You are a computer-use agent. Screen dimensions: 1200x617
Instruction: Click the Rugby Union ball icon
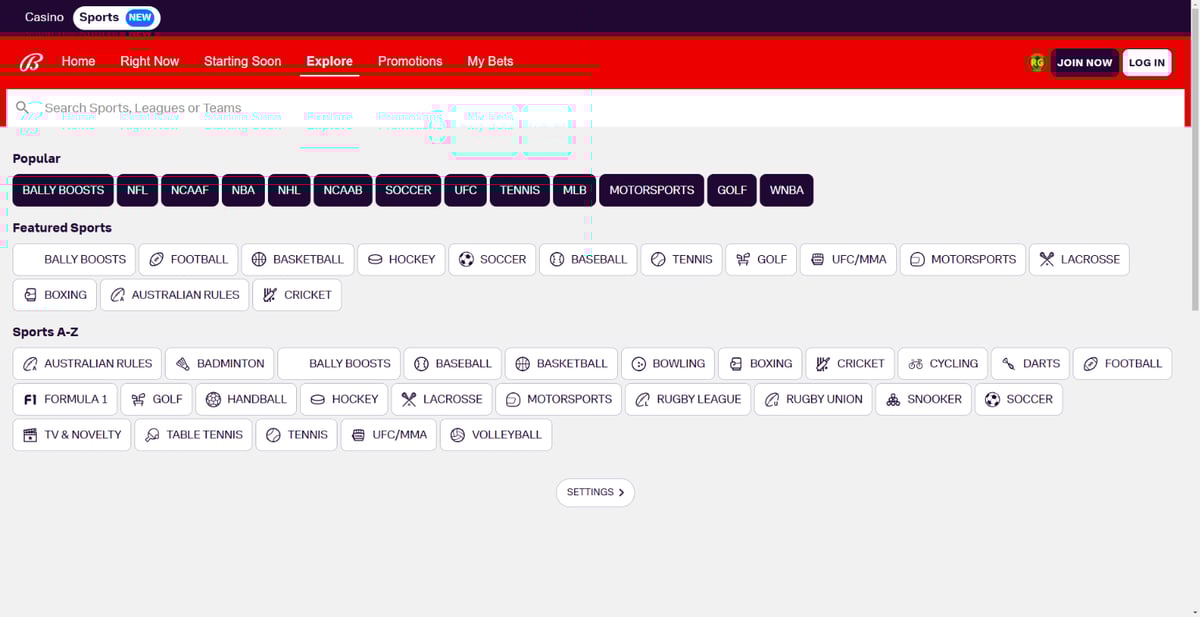[772, 400]
